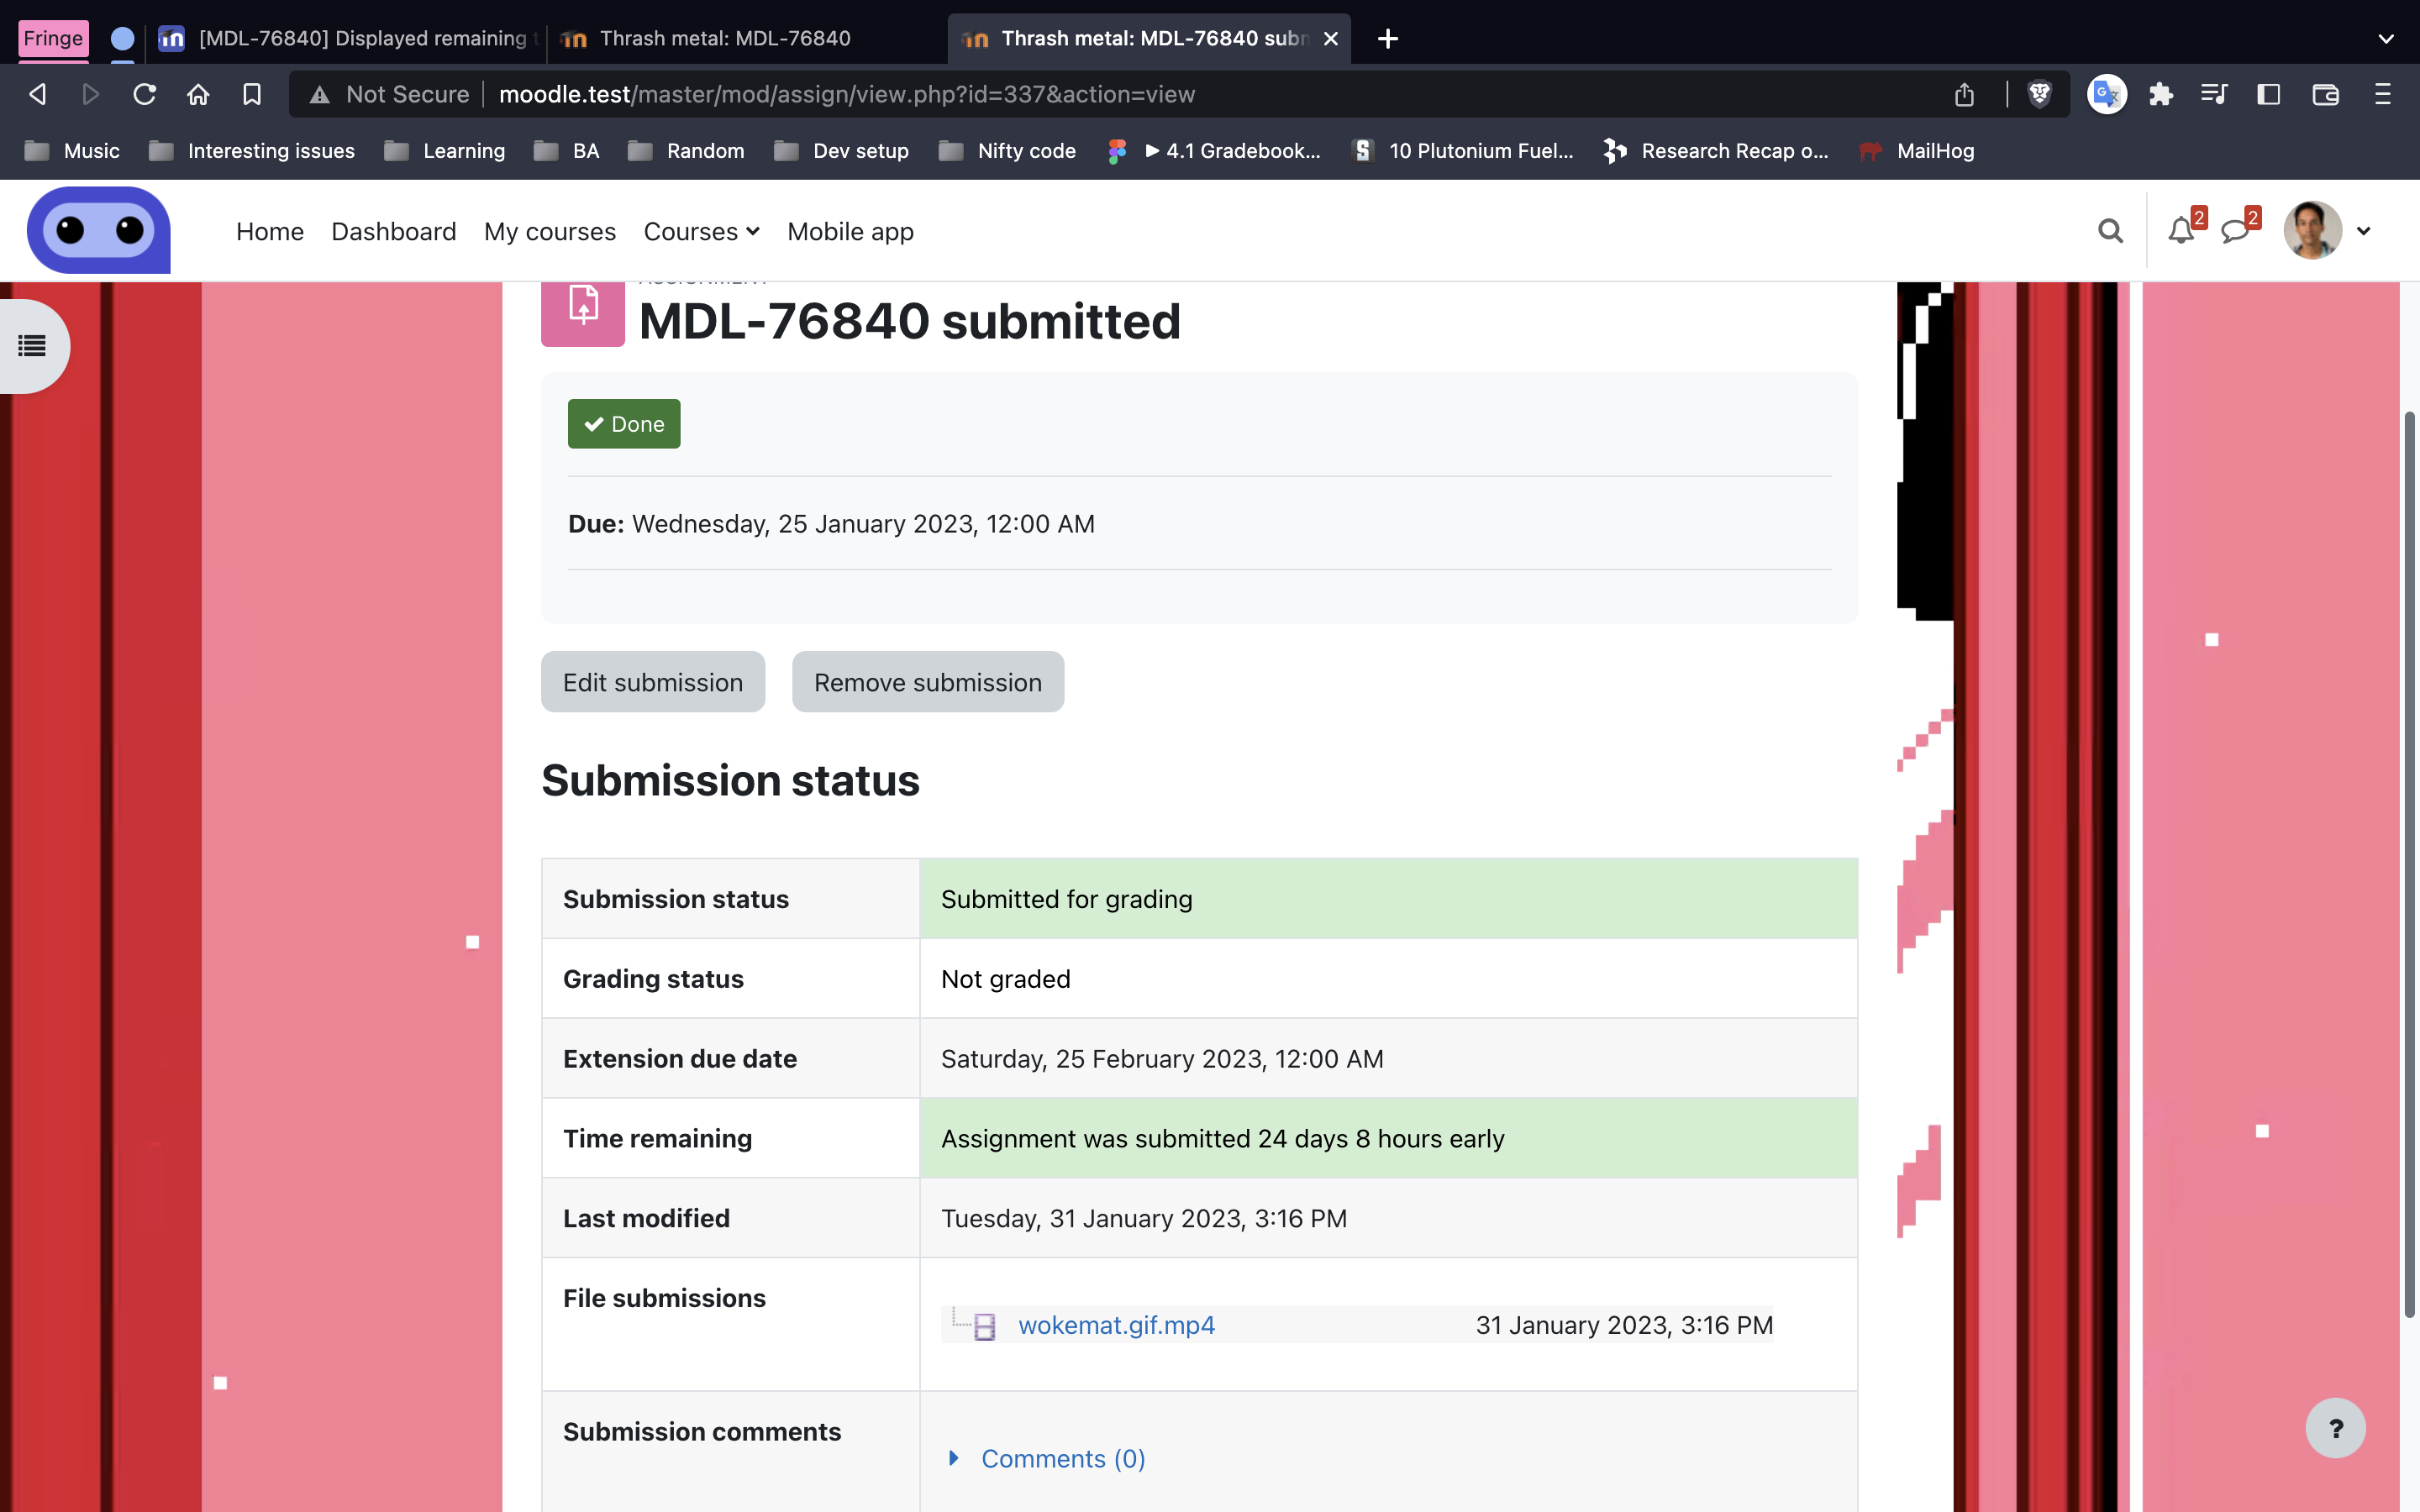Click the address bar URL
The width and height of the screenshot is (2420, 1512).
846,94
